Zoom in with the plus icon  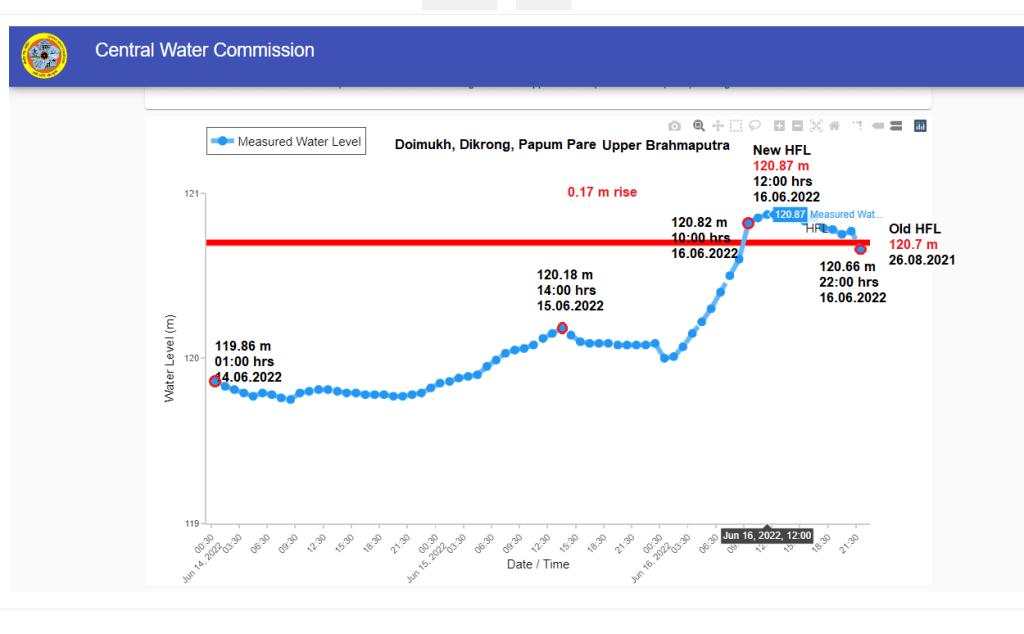click(x=779, y=126)
